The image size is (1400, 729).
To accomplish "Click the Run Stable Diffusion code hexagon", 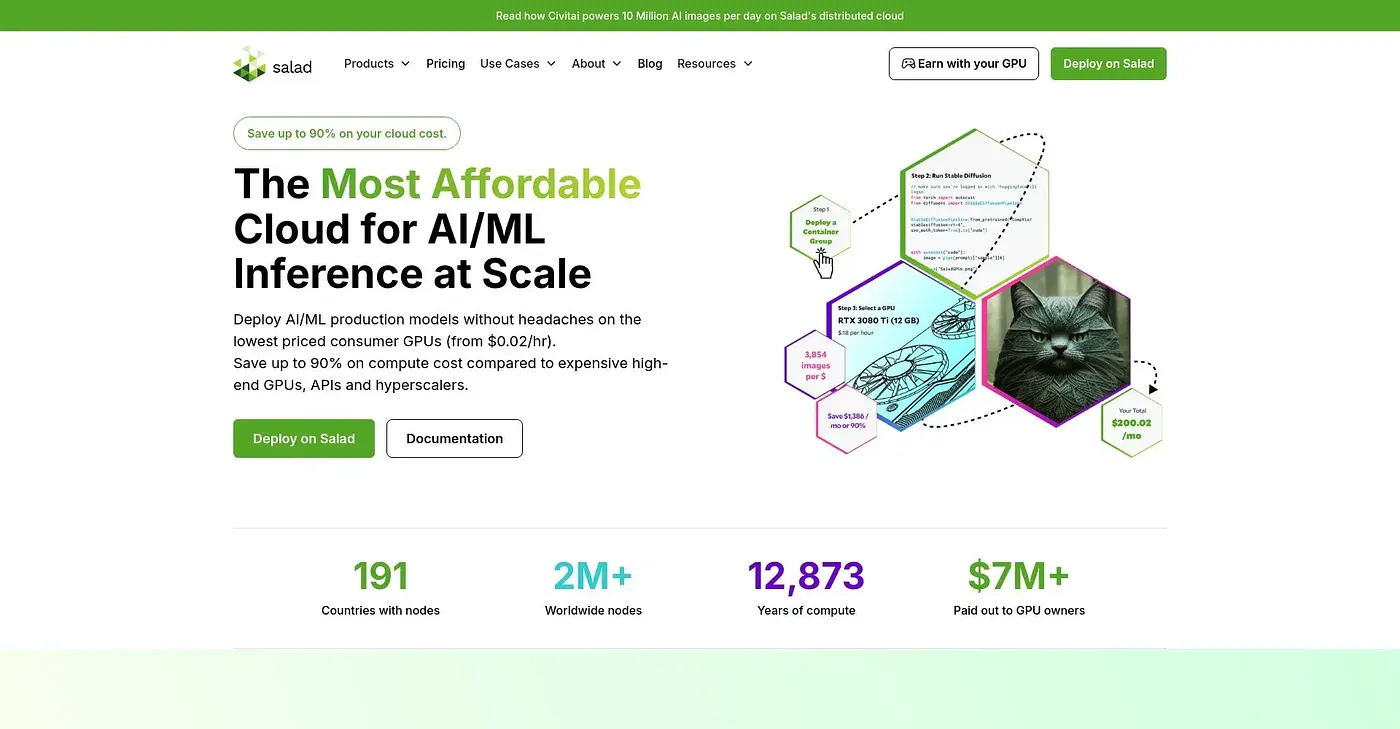I will (974, 213).
